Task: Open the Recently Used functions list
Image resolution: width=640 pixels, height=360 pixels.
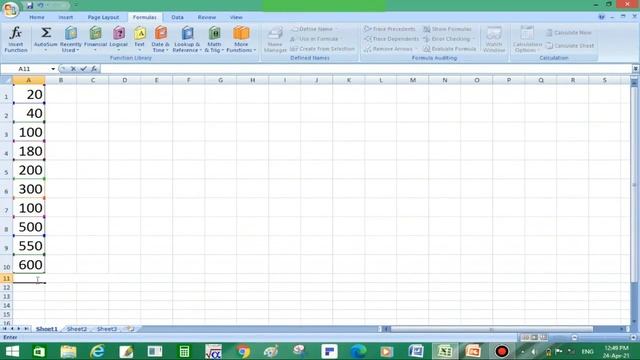Action: click(x=71, y=39)
